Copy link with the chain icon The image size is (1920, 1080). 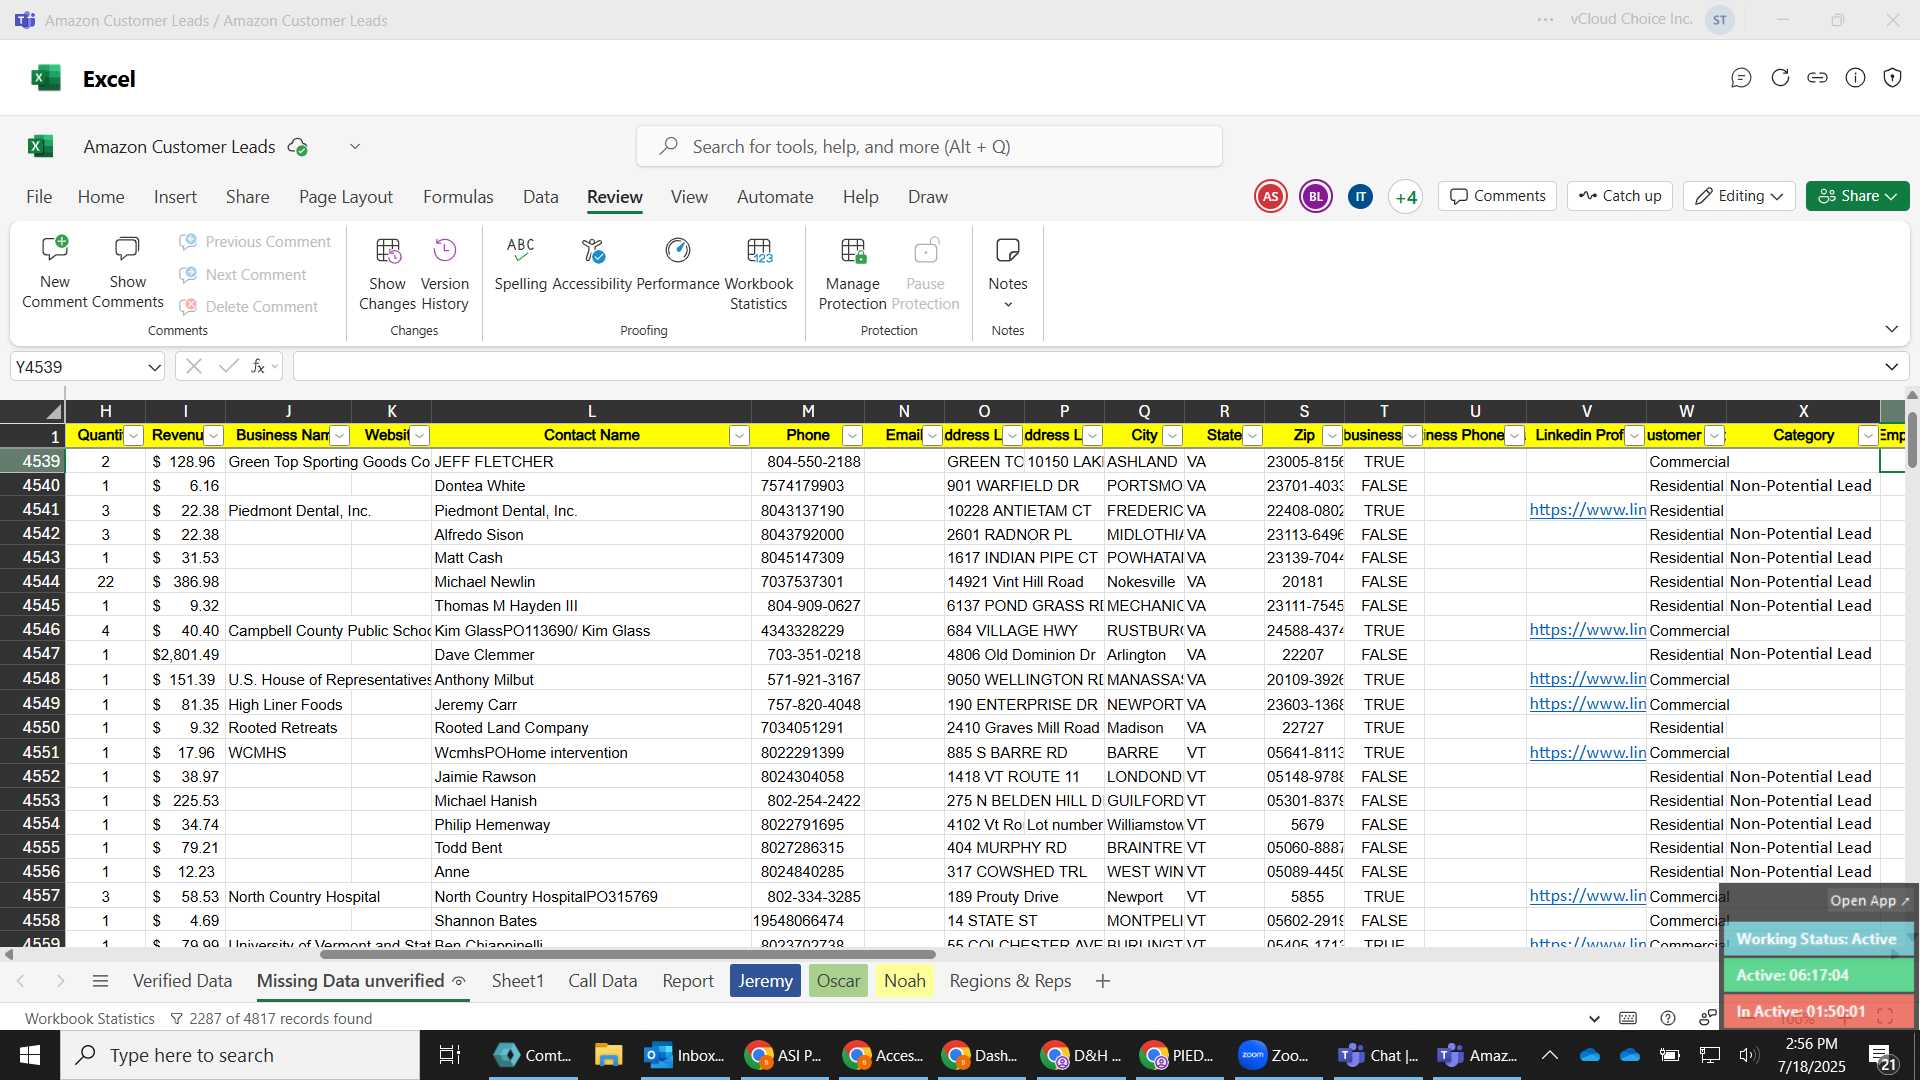tap(1817, 78)
